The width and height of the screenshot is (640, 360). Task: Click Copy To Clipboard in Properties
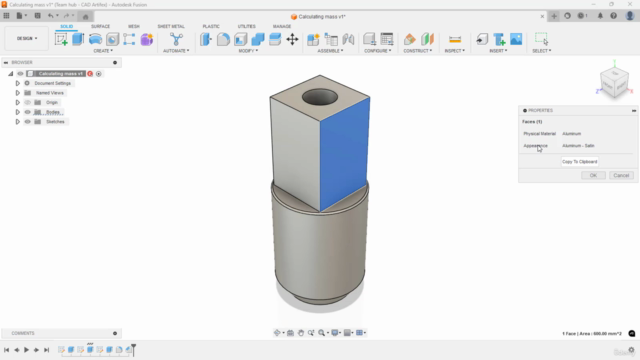[x=580, y=162]
